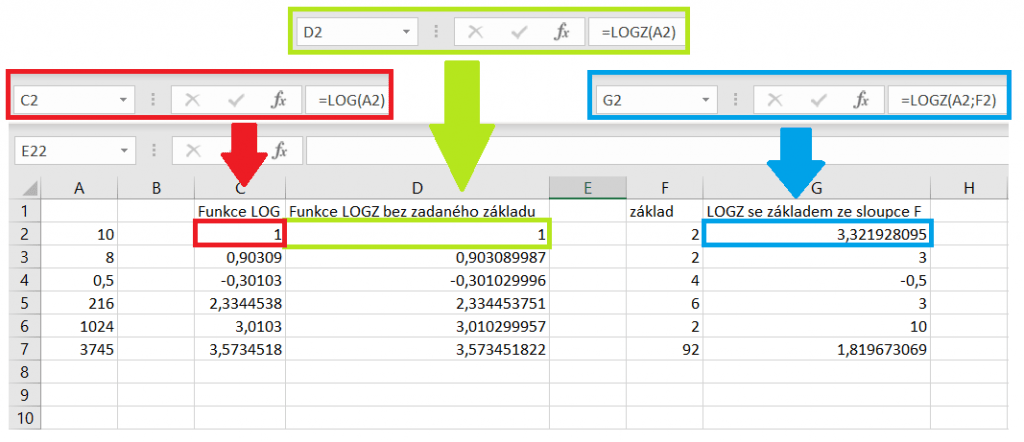Click the formula field containing =LOGZ(A2;F2)

(945, 100)
